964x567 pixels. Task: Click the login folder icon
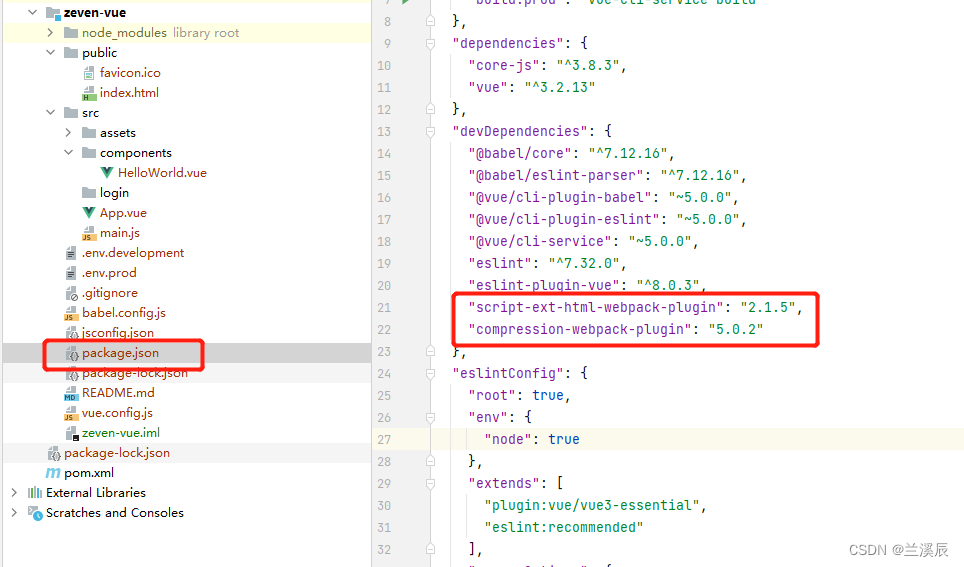[x=89, y=192]
